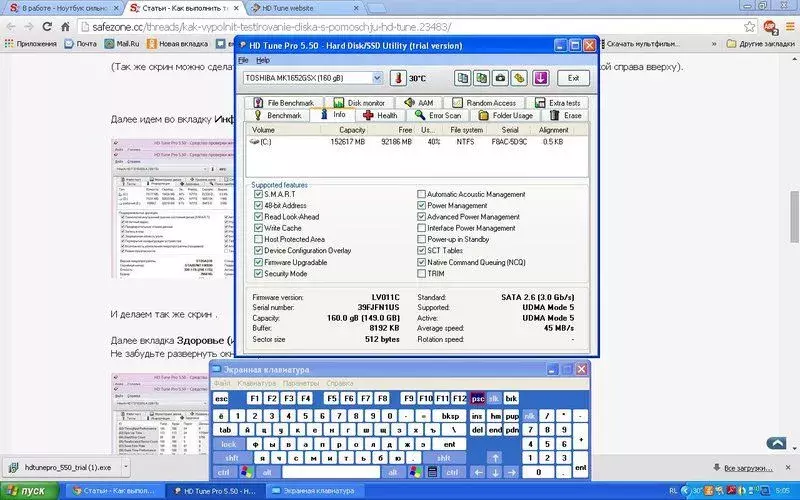Toggle the Security Mode checkbox
The image size is (800, 500).
click(258, 273)
